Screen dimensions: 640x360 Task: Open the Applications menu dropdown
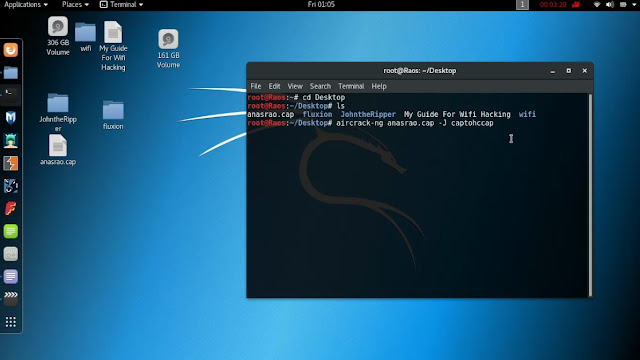tap(26, 4)
